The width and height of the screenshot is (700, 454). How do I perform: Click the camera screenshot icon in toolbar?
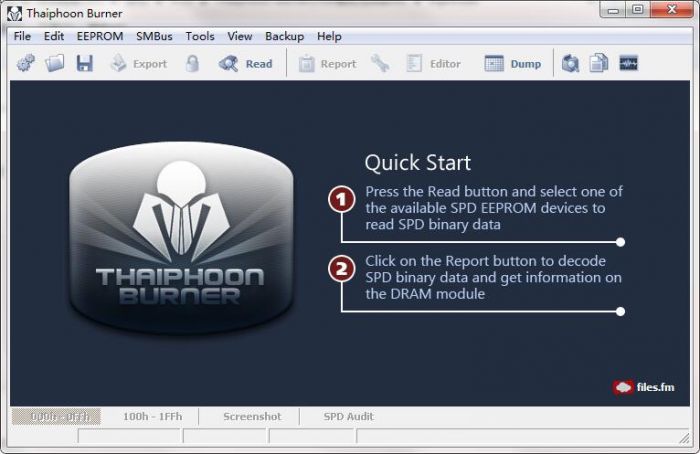[x=570, y=64]
